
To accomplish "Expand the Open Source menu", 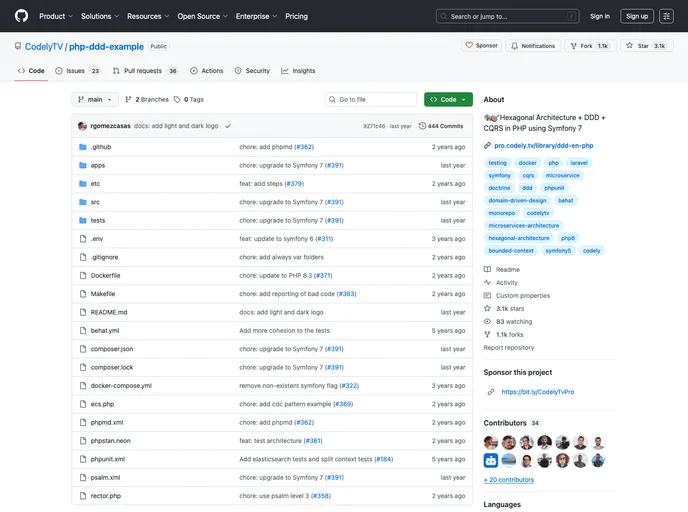I will 202,16.
